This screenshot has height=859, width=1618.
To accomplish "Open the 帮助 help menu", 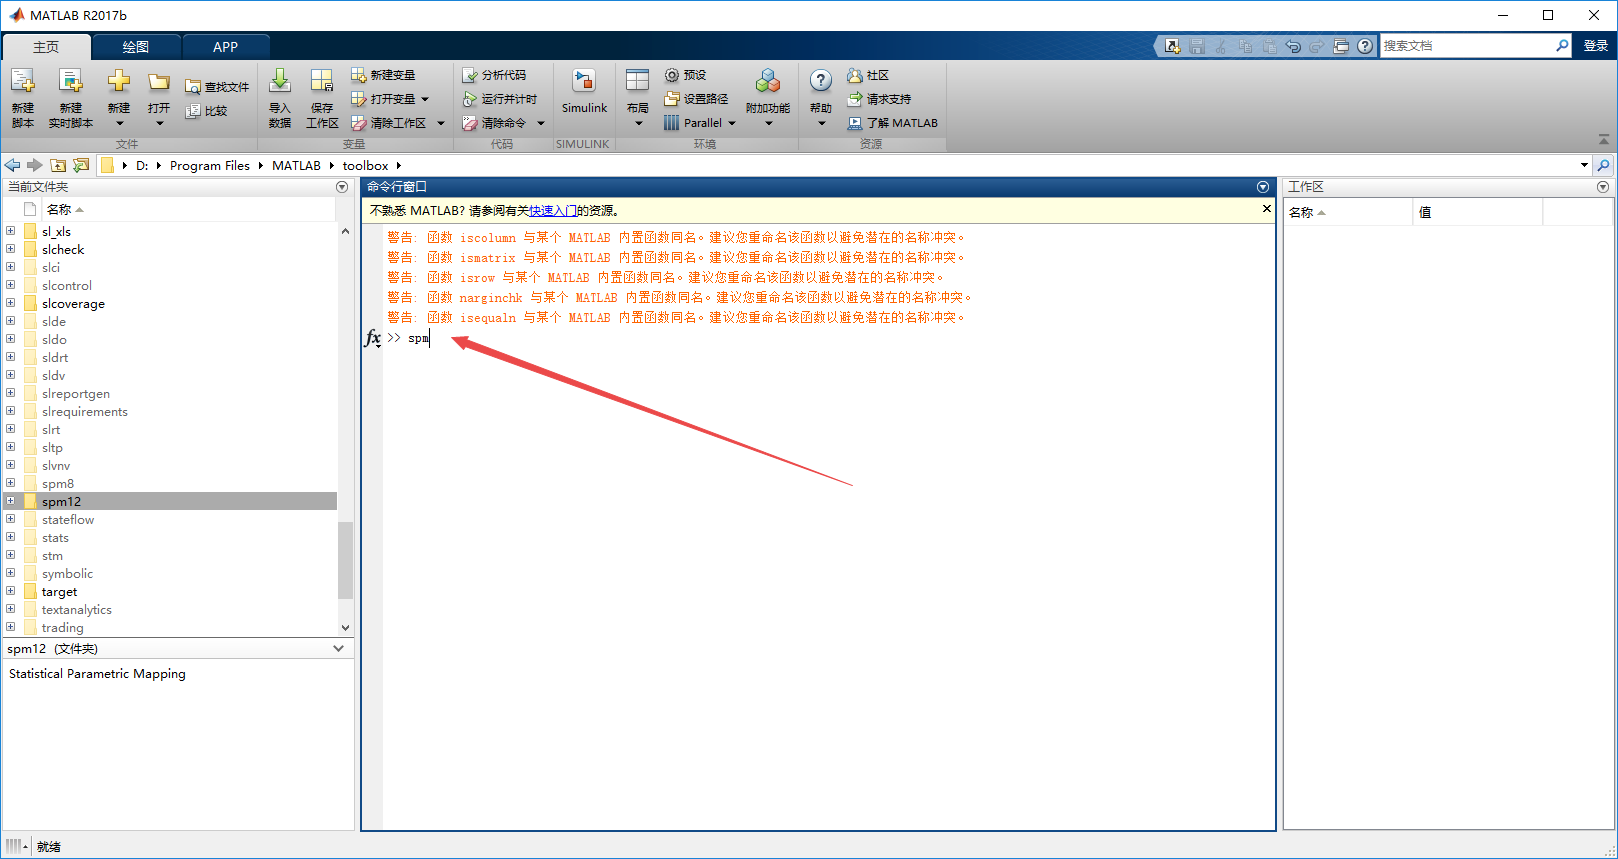I will pyautogui.click(x=821, y=97).
